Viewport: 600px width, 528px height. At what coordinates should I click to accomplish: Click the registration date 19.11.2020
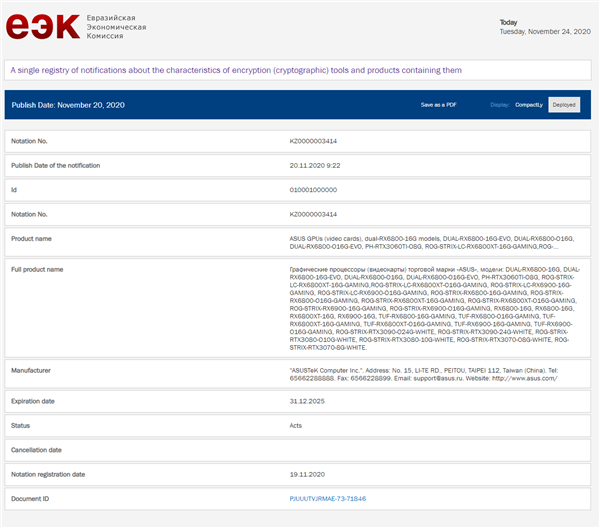307,474
